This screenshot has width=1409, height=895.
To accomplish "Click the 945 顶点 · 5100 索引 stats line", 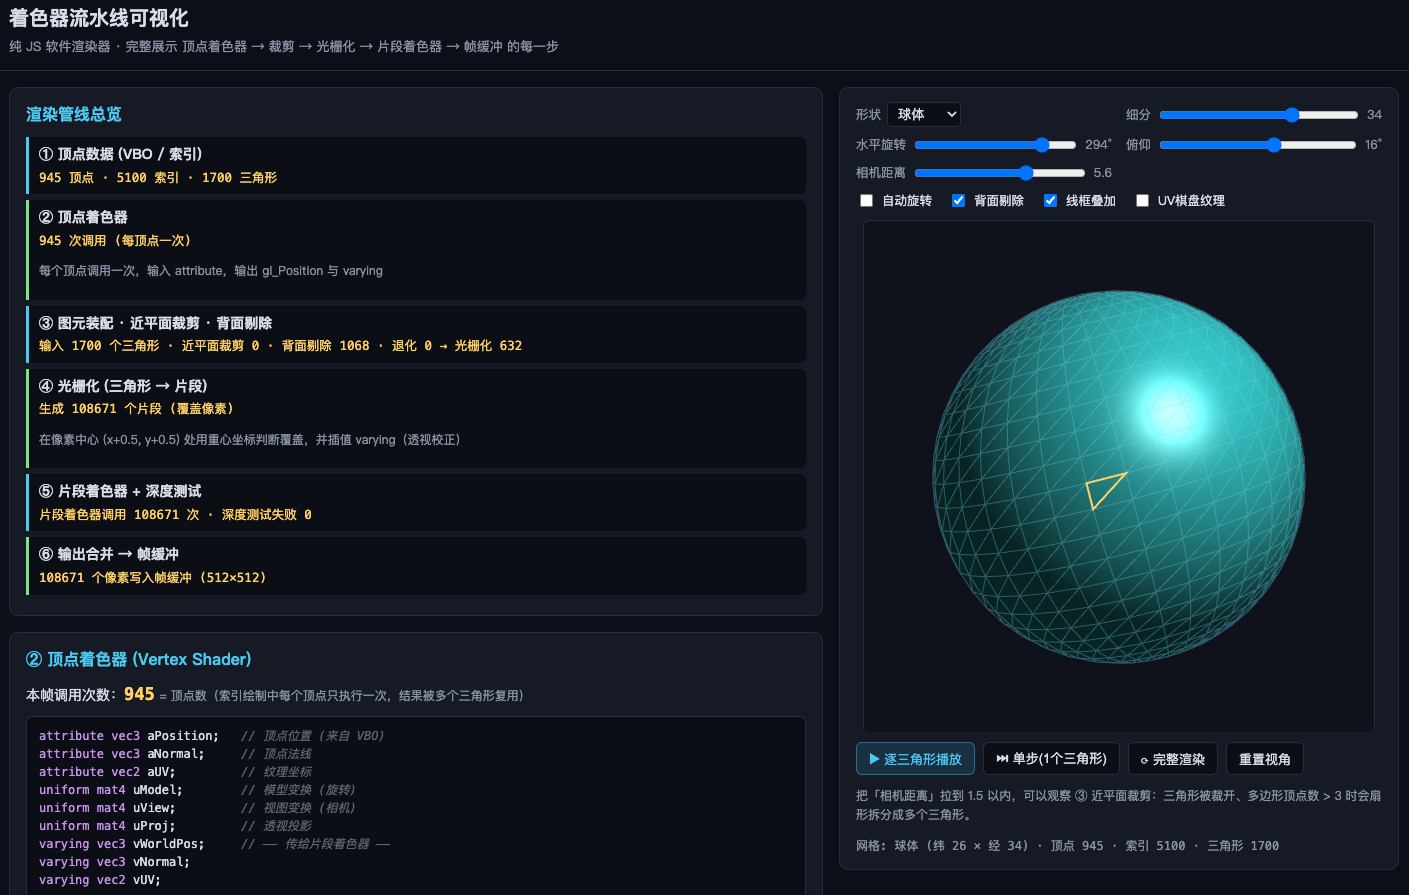I will pos(158,178).
